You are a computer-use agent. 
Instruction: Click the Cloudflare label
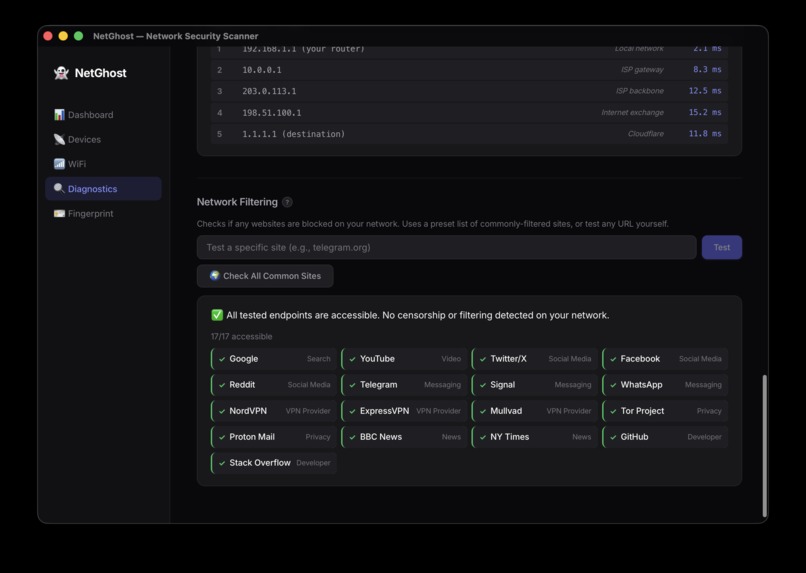click(x=646, y=134)
